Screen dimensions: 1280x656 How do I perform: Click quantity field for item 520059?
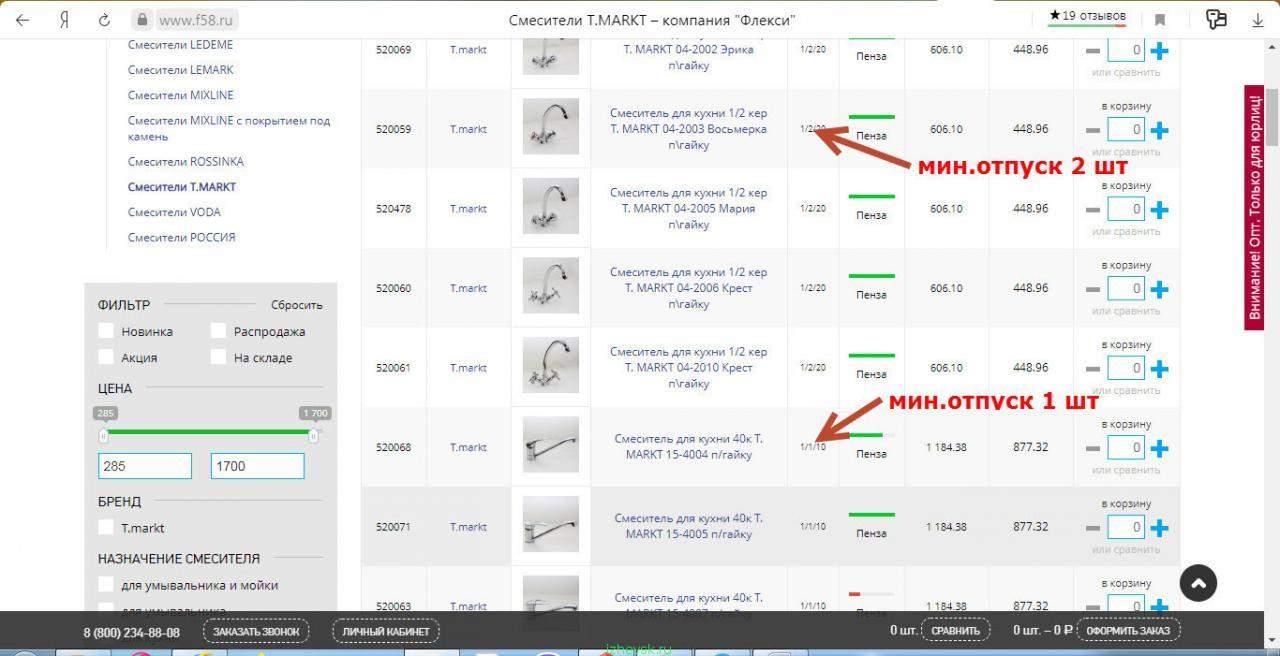tap(1126, 130)
